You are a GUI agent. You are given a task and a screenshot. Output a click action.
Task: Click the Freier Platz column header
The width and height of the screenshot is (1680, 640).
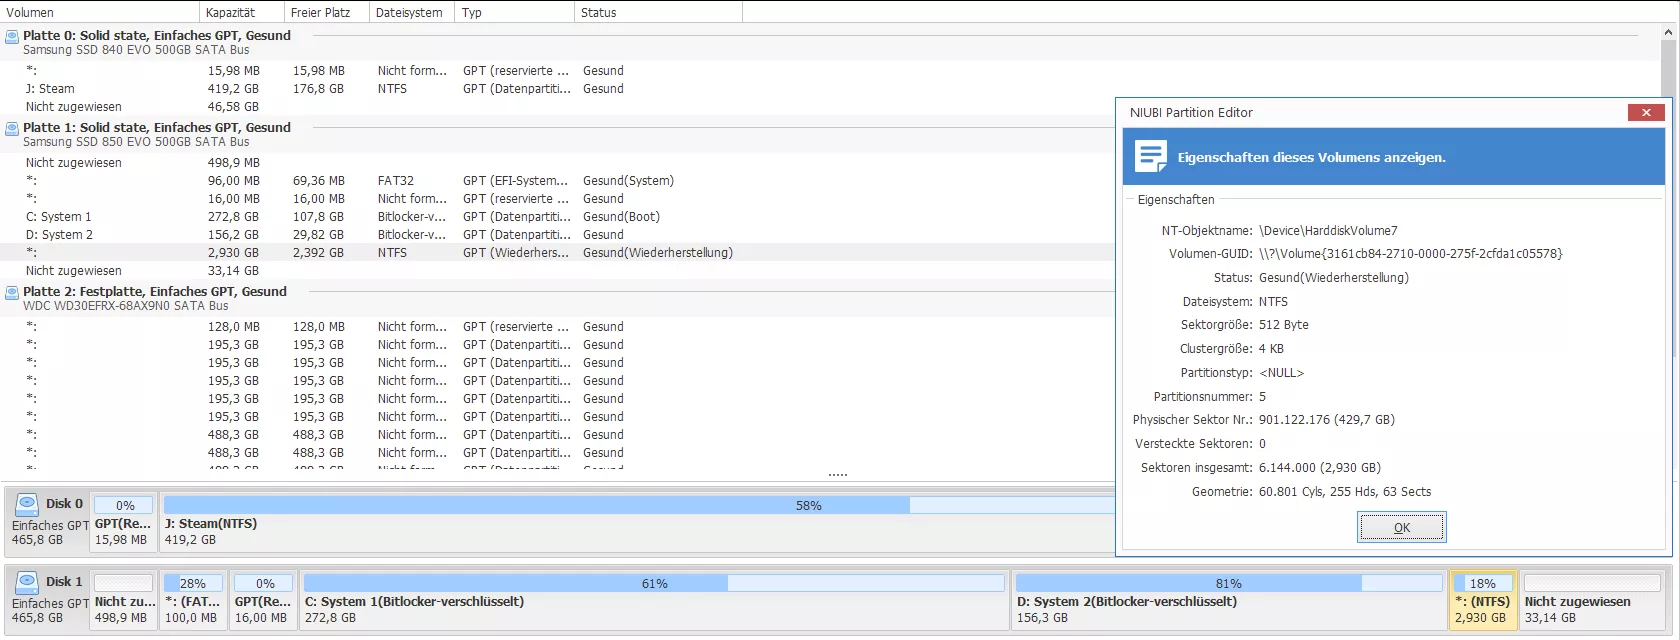click(x=320, y=13)
